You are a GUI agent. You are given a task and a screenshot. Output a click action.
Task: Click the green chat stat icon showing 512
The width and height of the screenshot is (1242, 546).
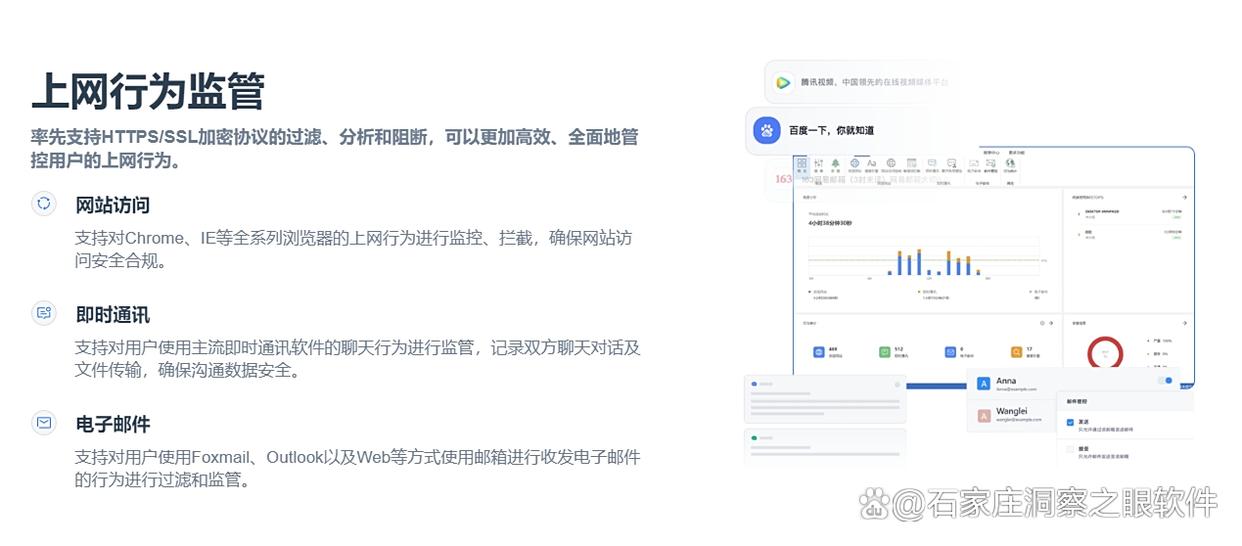pos(885,352)
